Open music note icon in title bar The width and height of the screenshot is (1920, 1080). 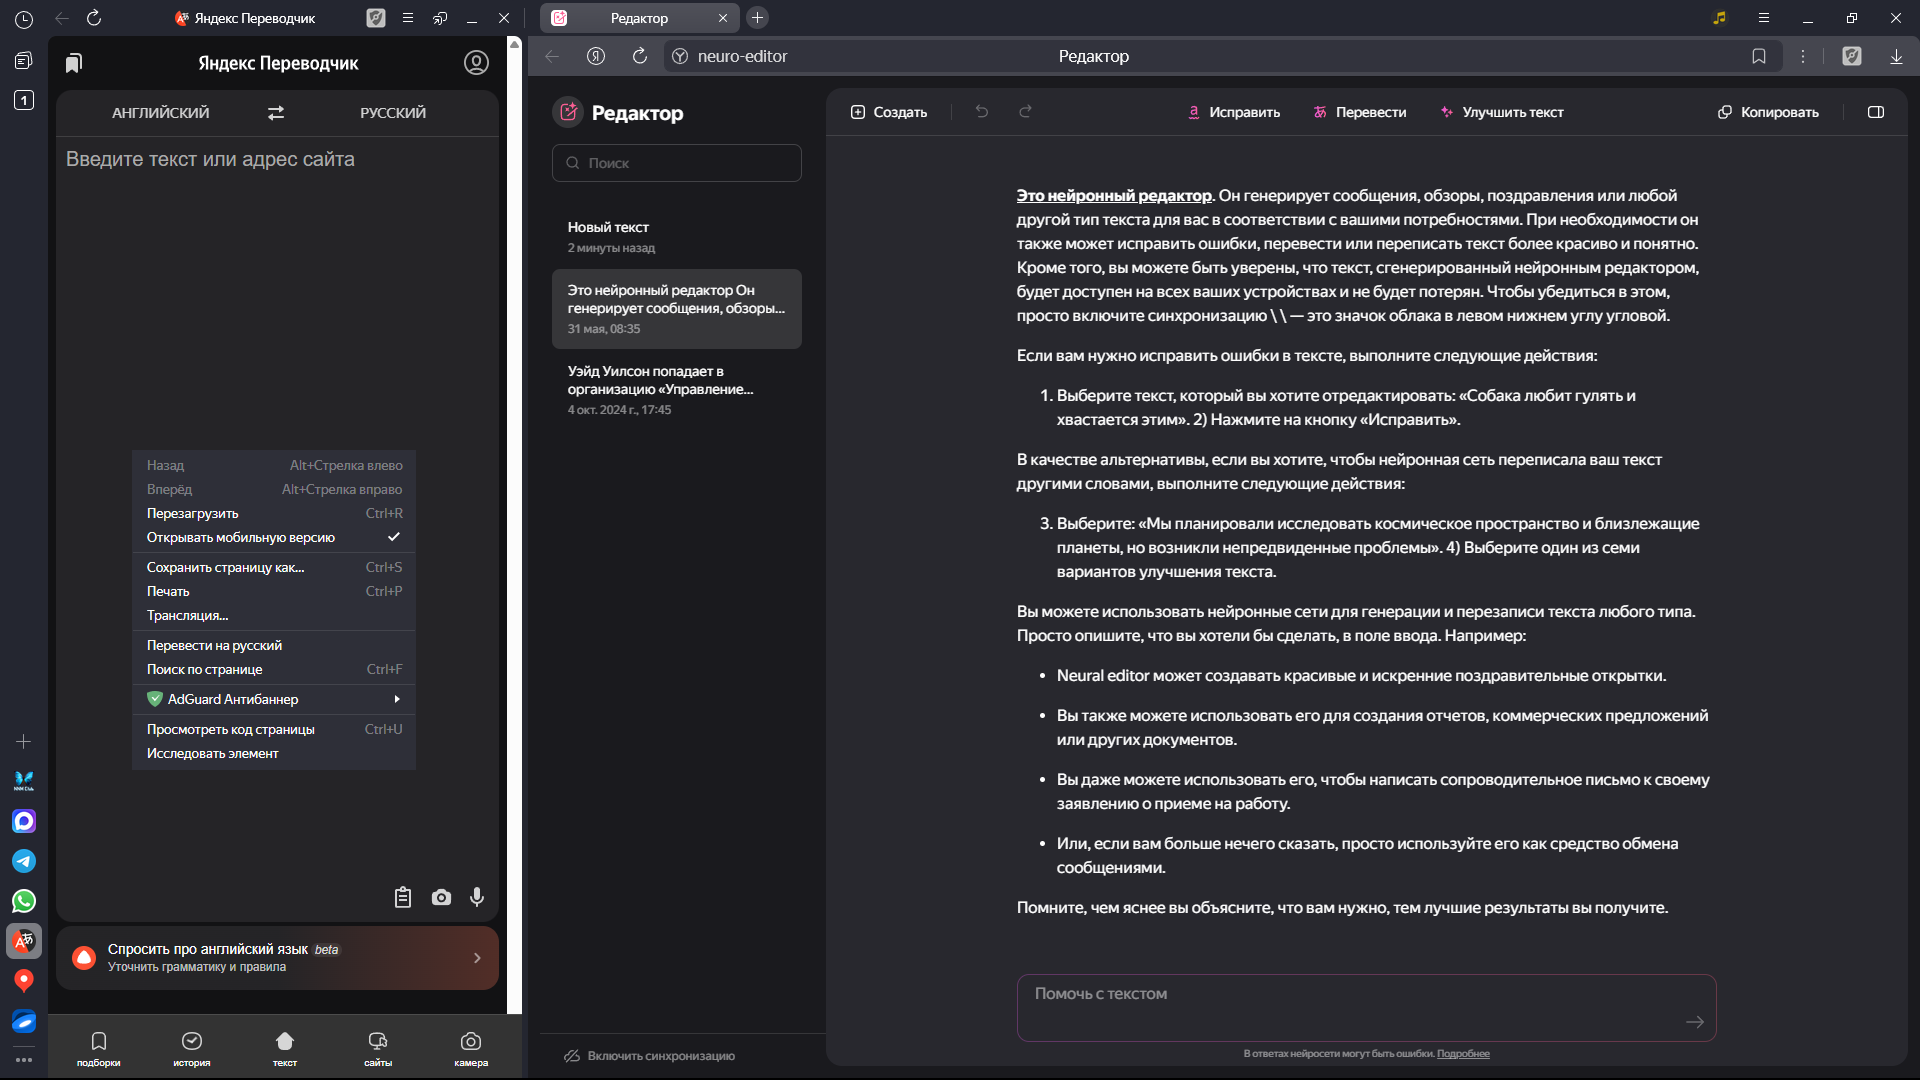point(1720,18)
